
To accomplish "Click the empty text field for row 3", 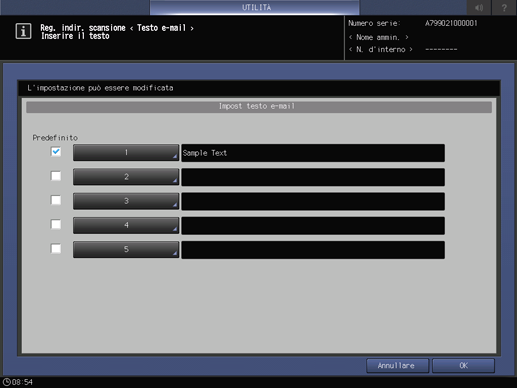I will click(x=313, y=201).
